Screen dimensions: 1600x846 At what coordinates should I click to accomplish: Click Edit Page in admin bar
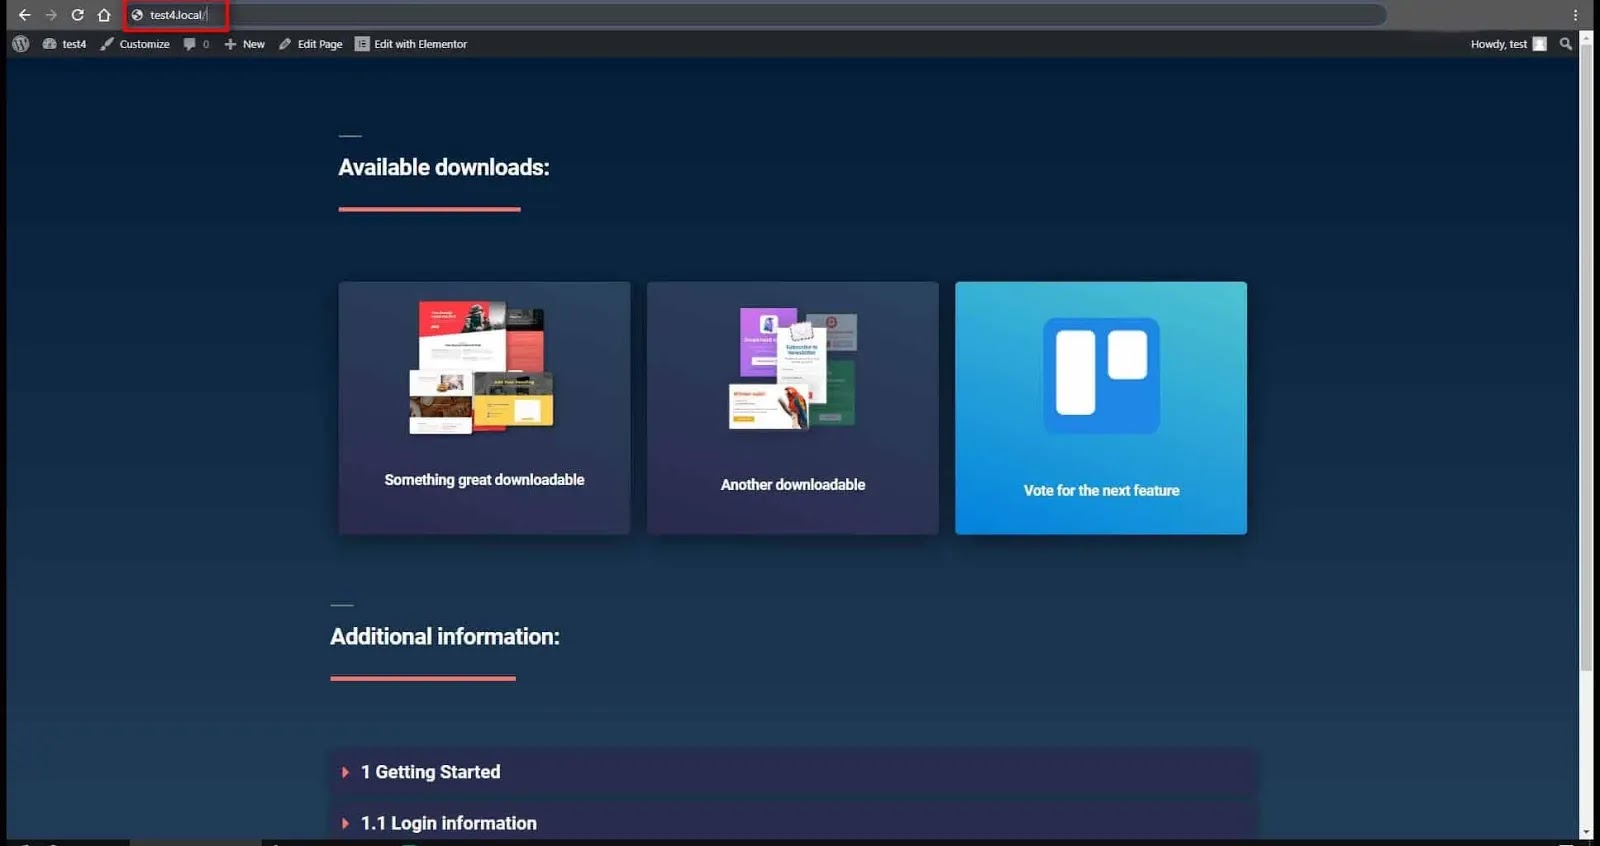pos(310,44)
